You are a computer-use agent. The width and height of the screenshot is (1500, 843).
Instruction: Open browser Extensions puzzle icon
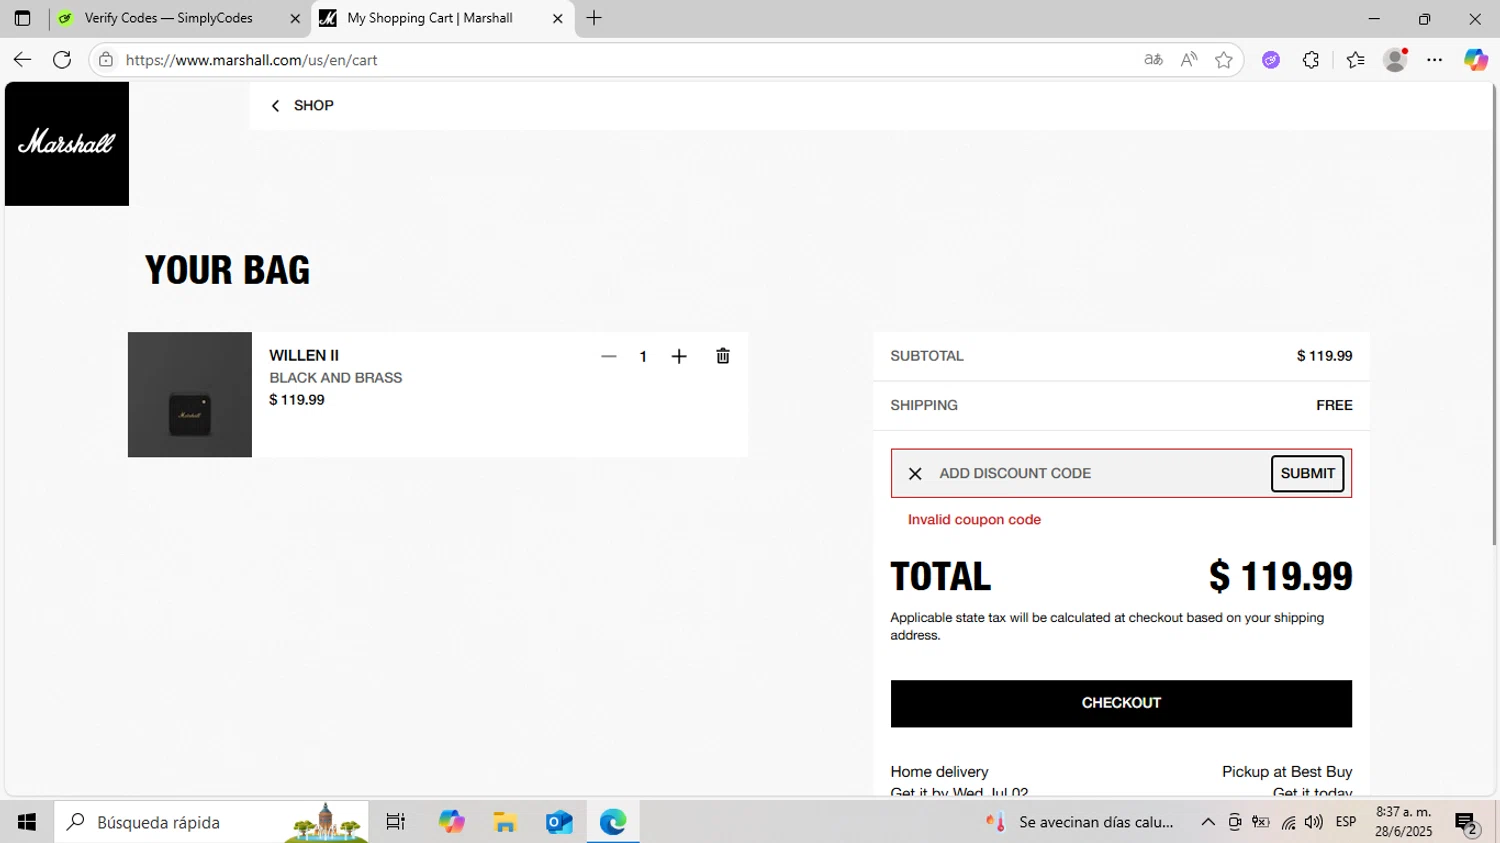(1311, 60)
